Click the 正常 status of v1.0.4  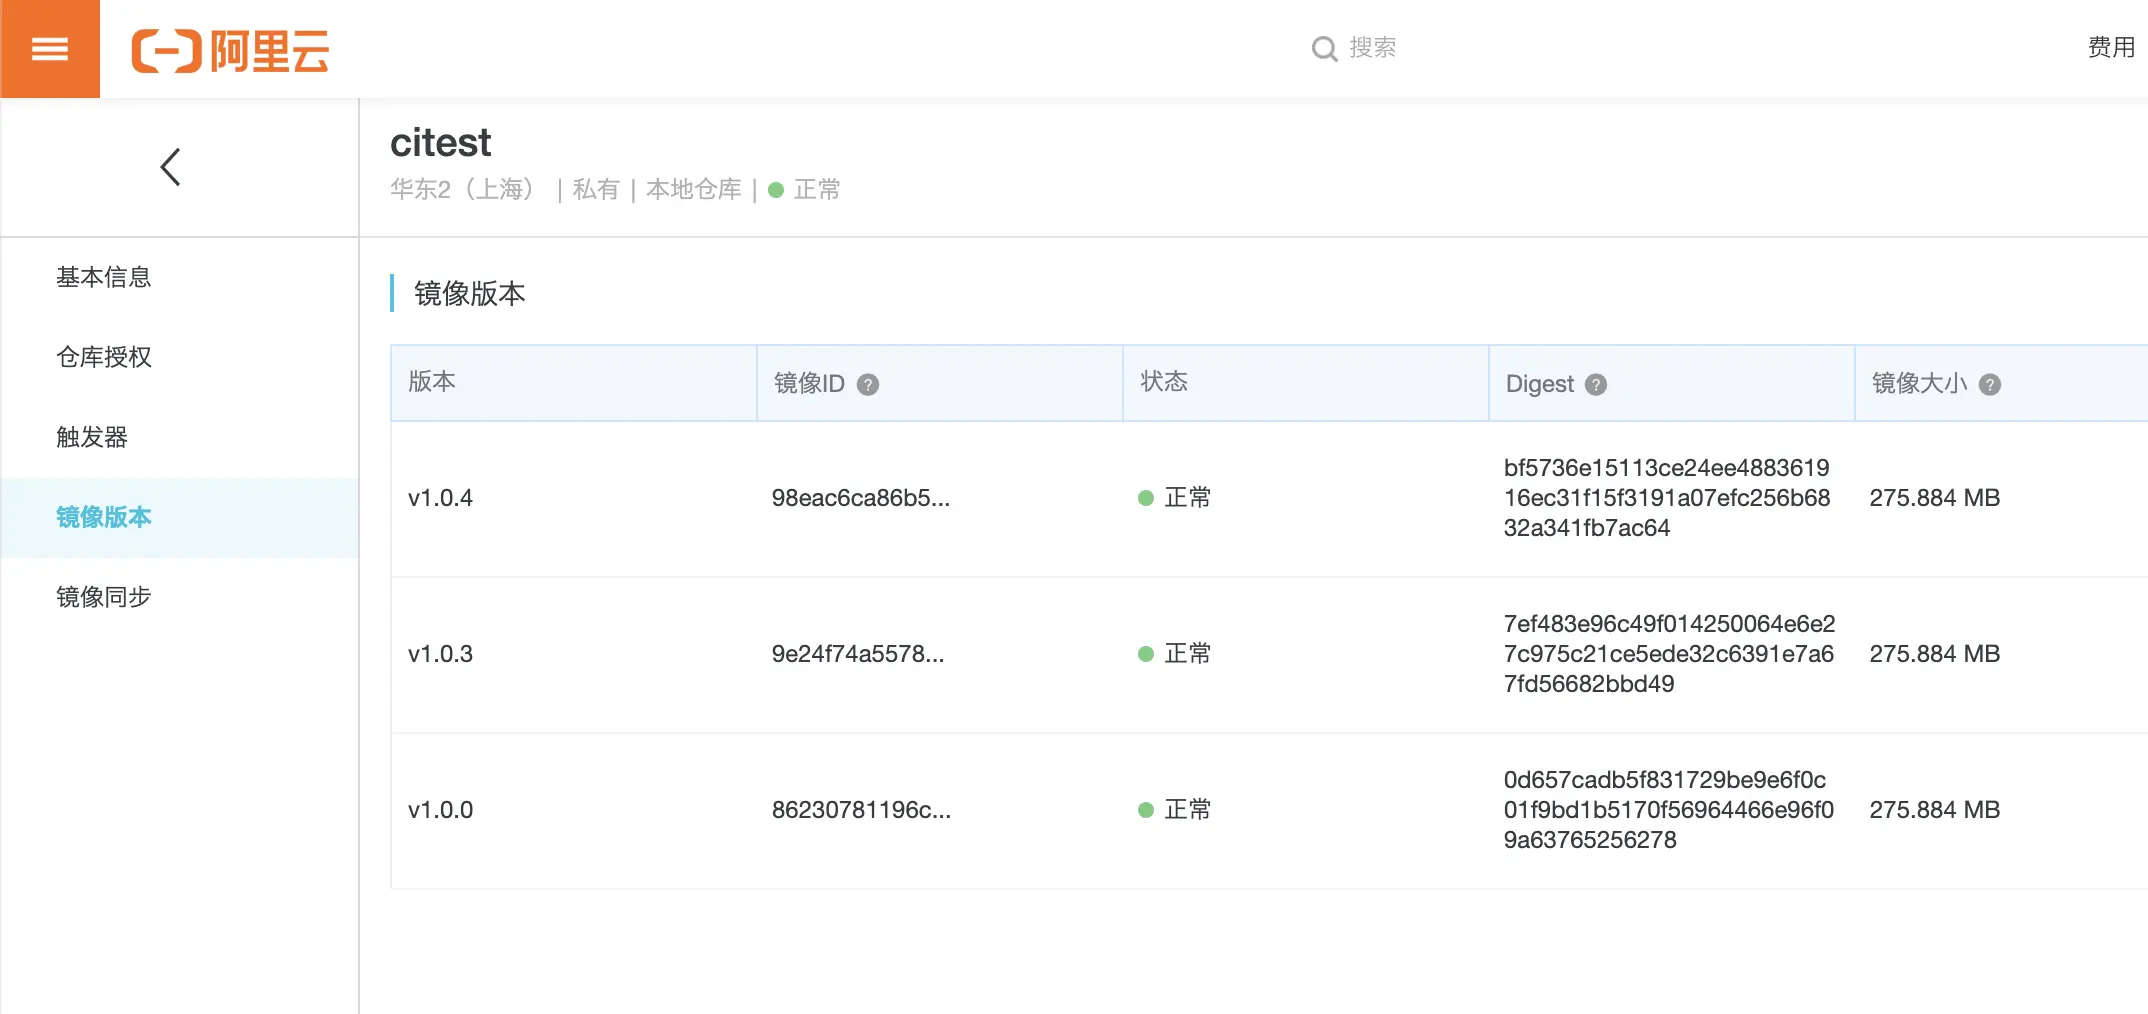(1175, 498)
